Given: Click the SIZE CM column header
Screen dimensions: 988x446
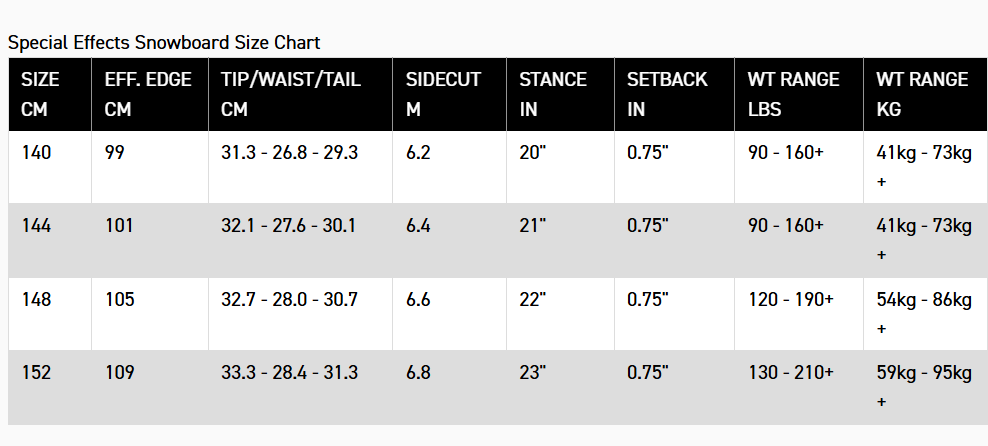Looking at the screenshot, I should pyautogui.click(x=40, y=94).
